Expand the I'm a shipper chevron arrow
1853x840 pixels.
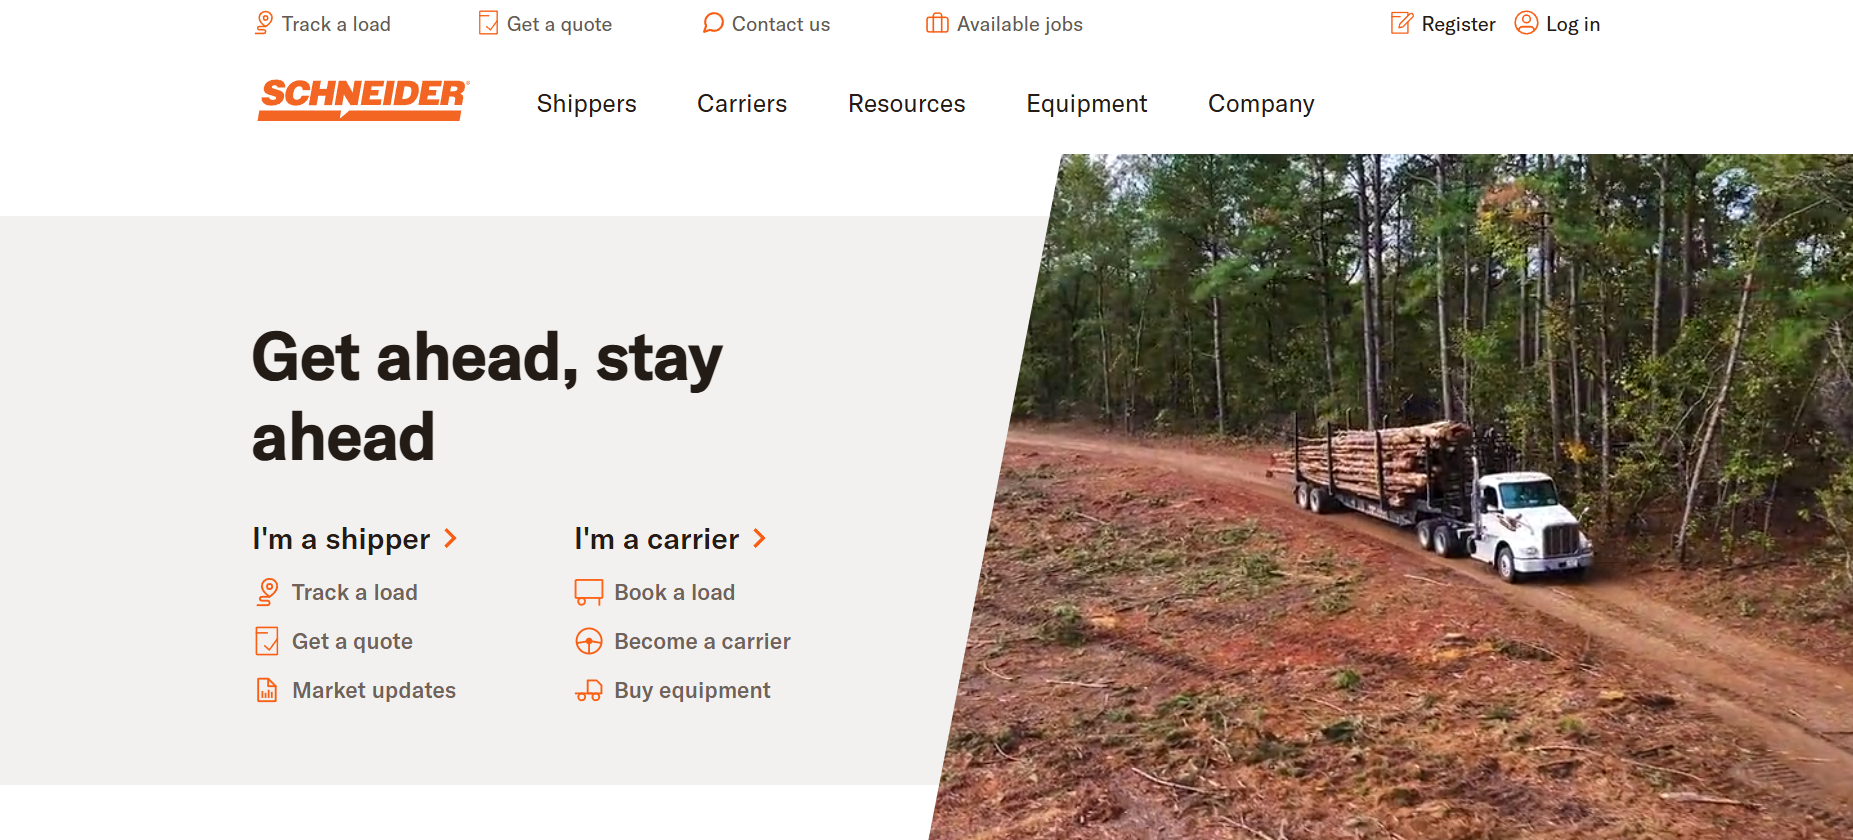point(451,538)
